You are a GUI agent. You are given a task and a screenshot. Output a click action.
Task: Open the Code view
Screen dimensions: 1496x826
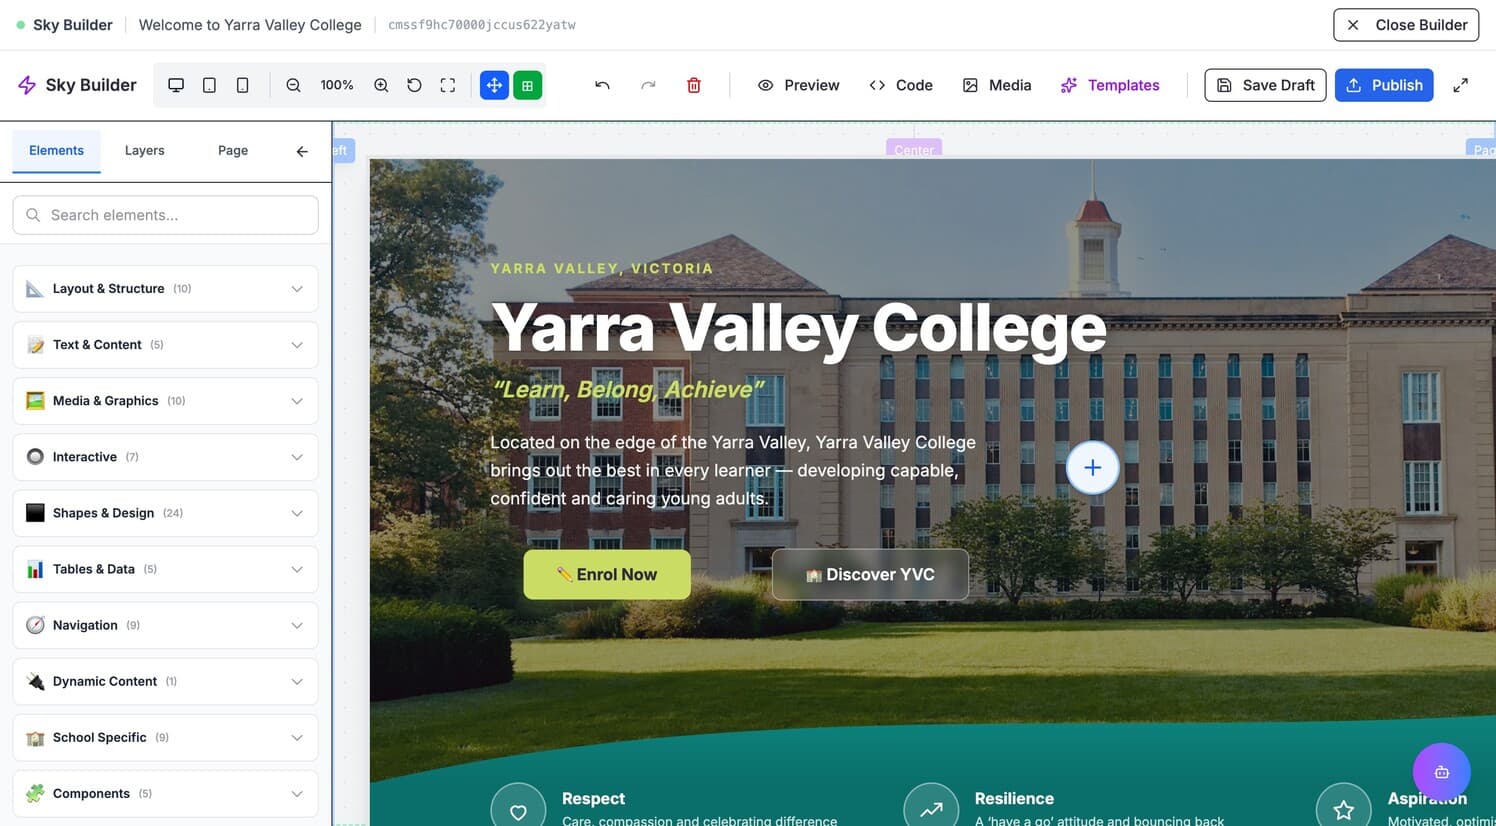click(x=901, y=85)
